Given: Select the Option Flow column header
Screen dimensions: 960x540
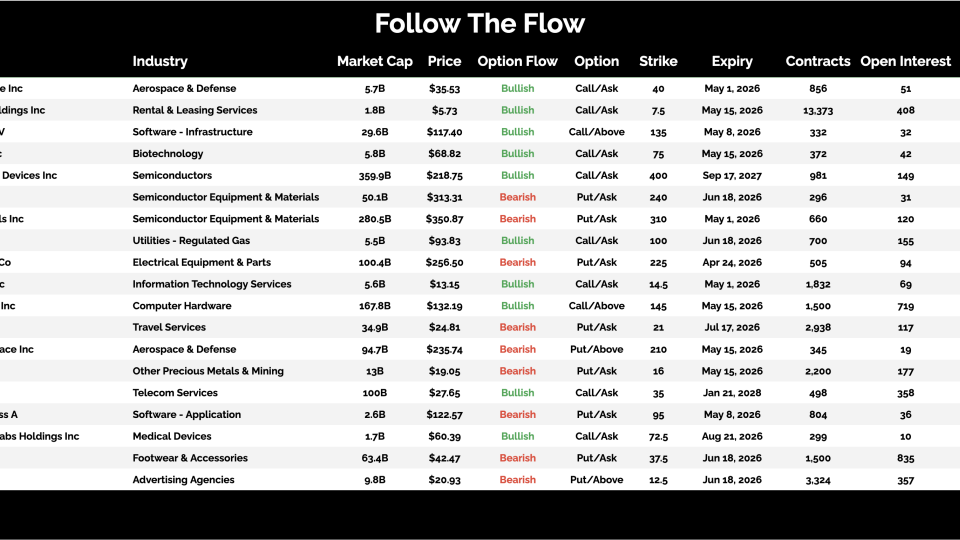Looking at the screenshot, I should pyautogui.click(x=517, y=61).
